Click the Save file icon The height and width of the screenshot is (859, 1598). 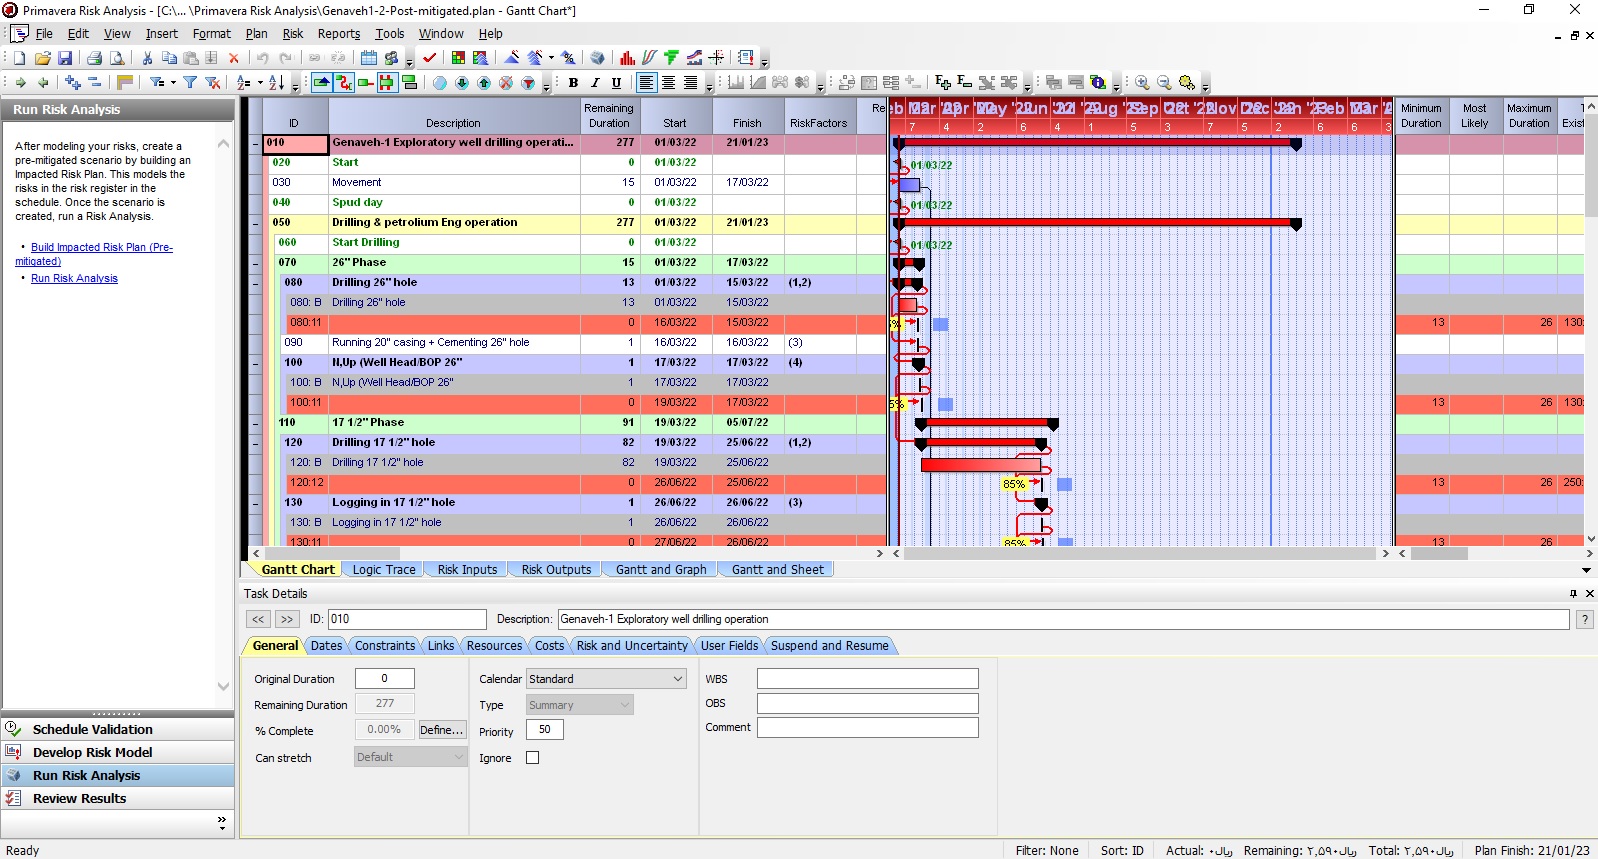click(x=65, y=58)
